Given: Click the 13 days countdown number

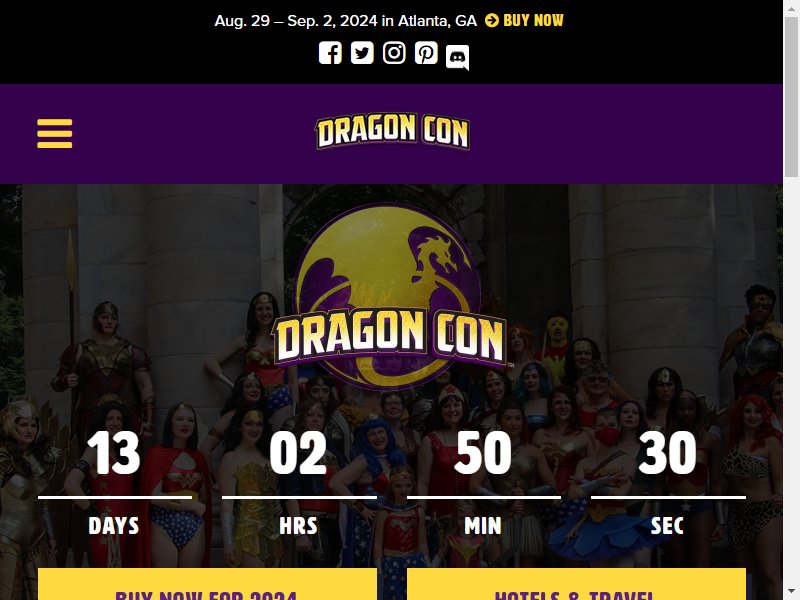Looking at the screenshot, I should tap(113, 453).
